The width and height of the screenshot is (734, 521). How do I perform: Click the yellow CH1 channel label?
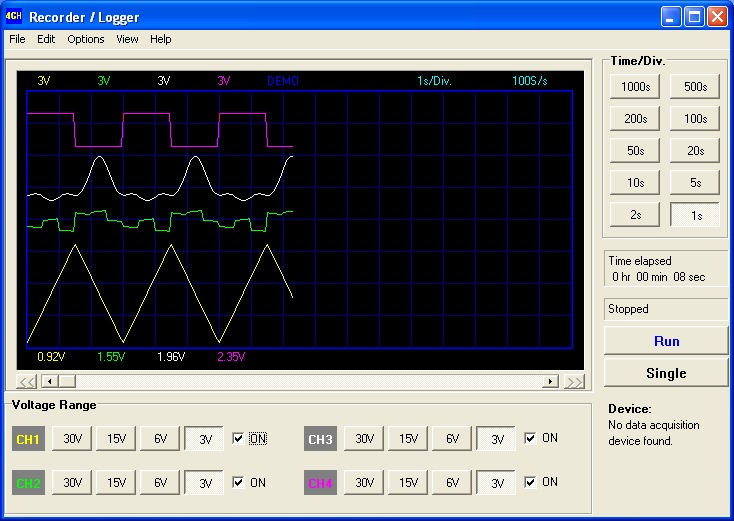coord(29,439)
